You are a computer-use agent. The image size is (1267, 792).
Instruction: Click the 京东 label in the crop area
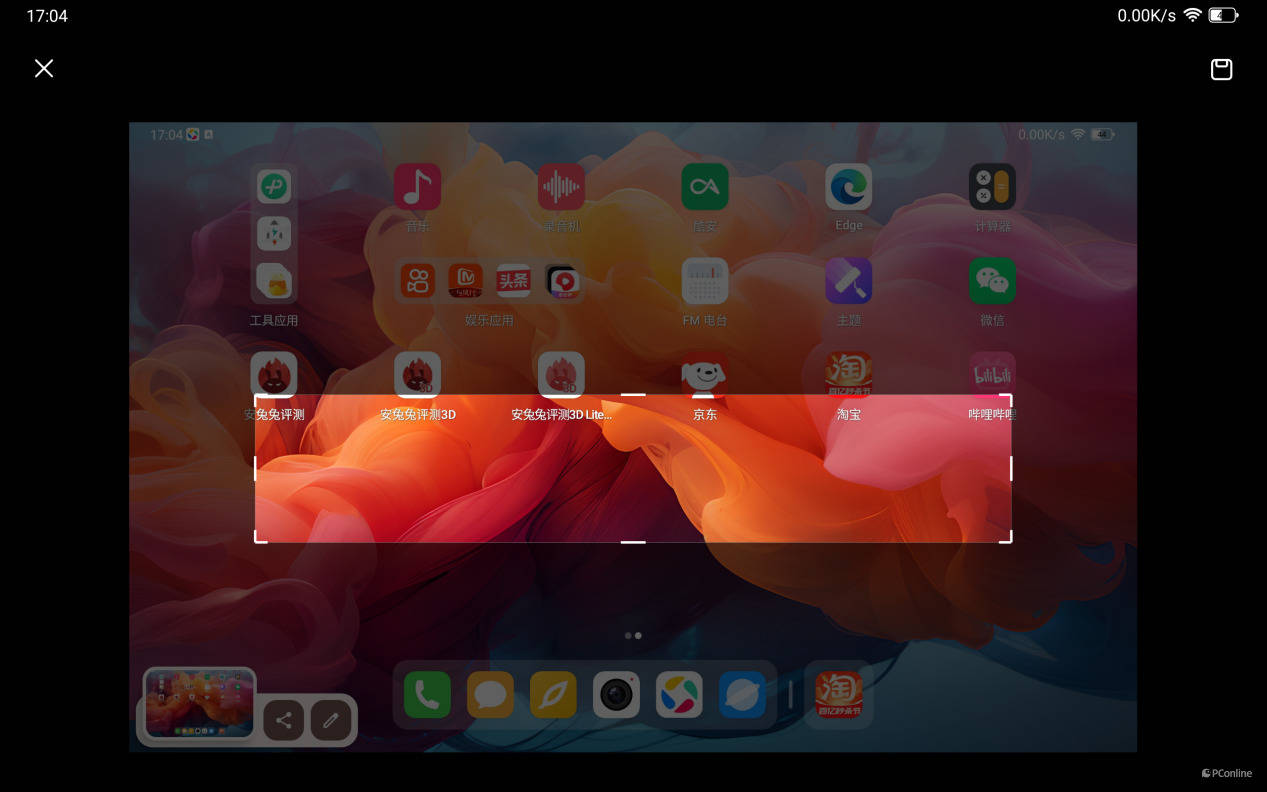click(x=705, y=414)
